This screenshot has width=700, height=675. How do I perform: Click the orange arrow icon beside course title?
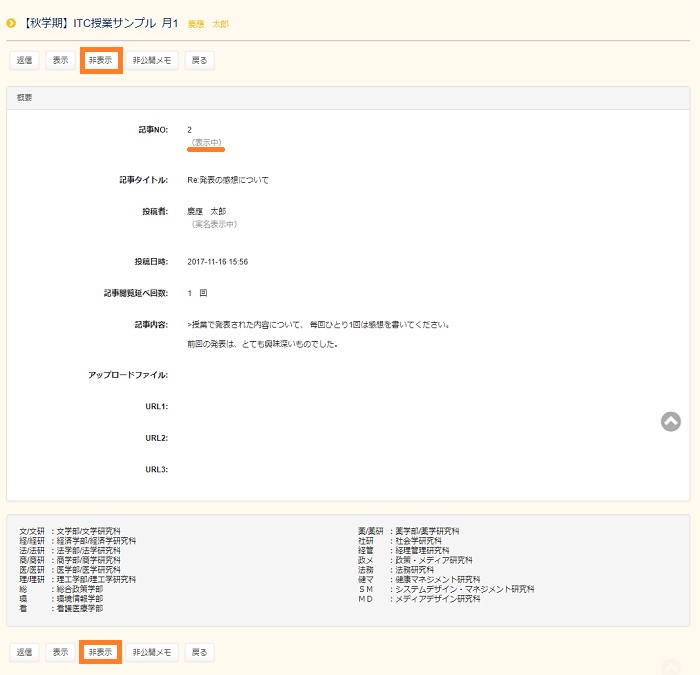pyautogui.click(x=11, y=23)
